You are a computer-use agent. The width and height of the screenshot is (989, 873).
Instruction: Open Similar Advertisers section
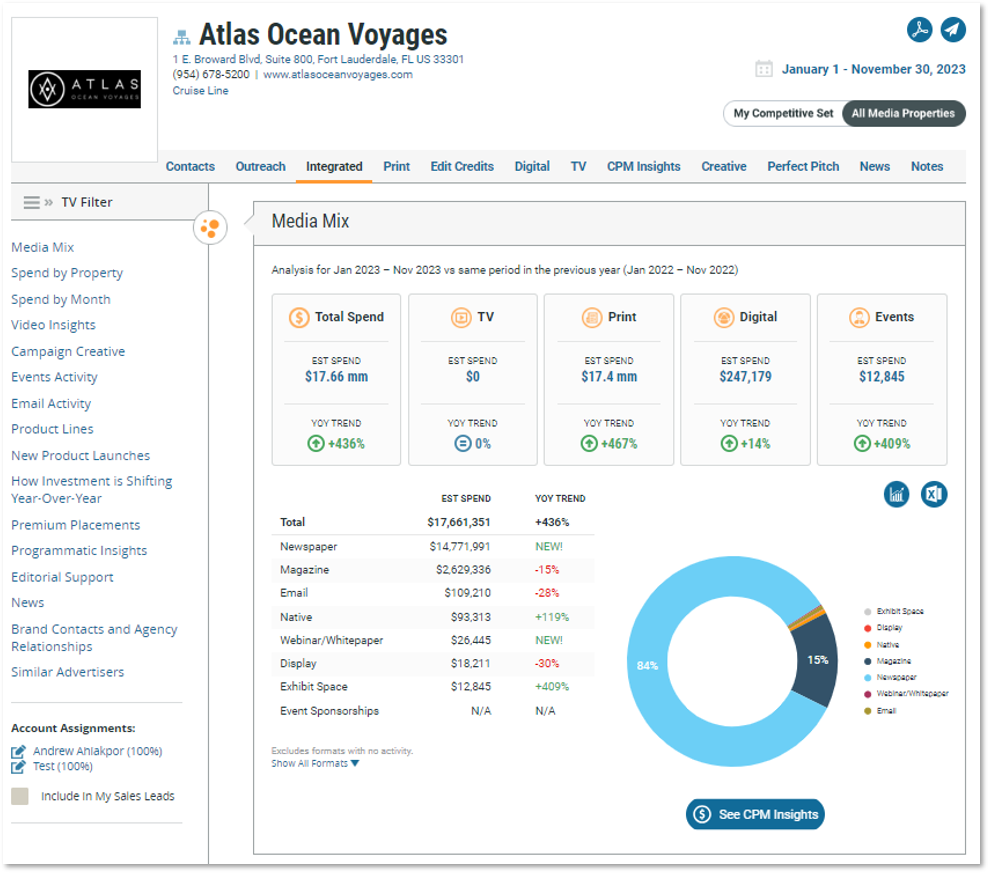coord(67,672)
